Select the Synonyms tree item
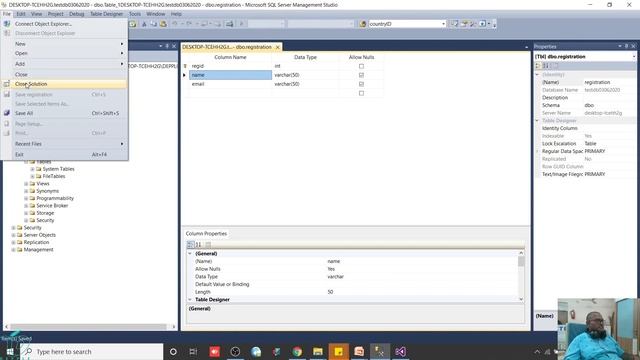This screenshot has width=640, height=360. click(x=47, y=191)
